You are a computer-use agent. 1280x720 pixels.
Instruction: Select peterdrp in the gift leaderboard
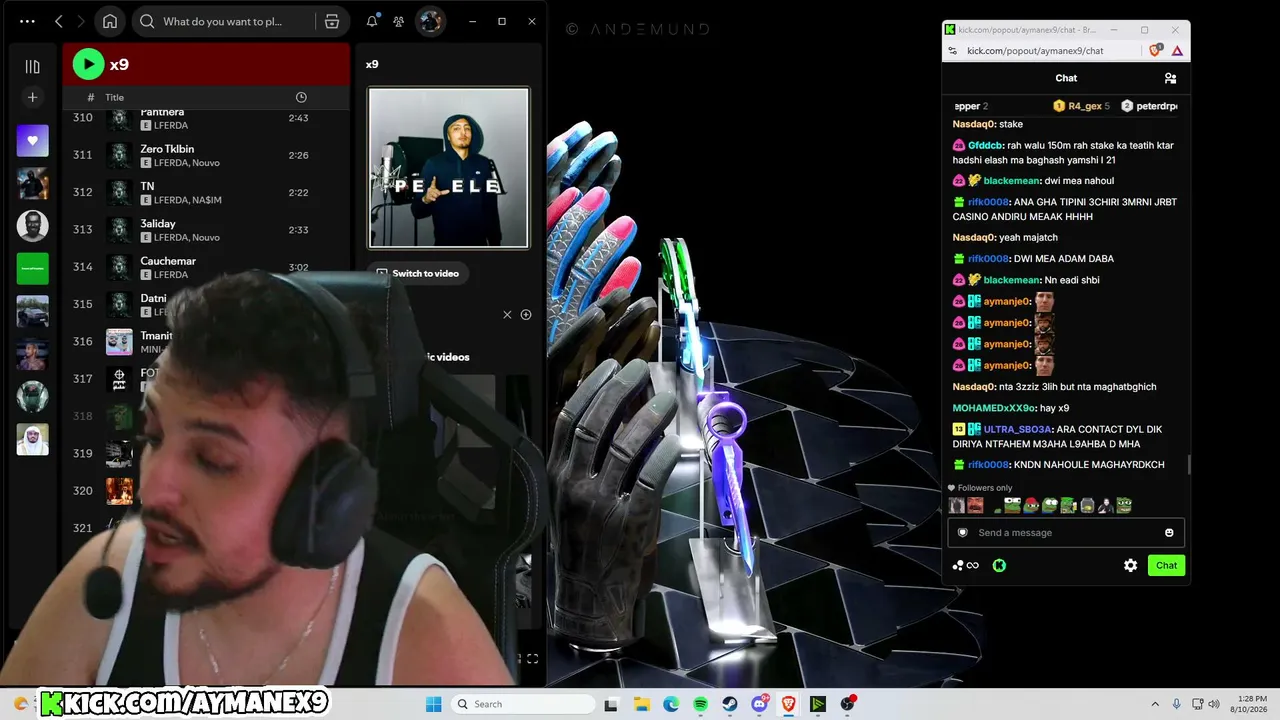point(1157,106)
